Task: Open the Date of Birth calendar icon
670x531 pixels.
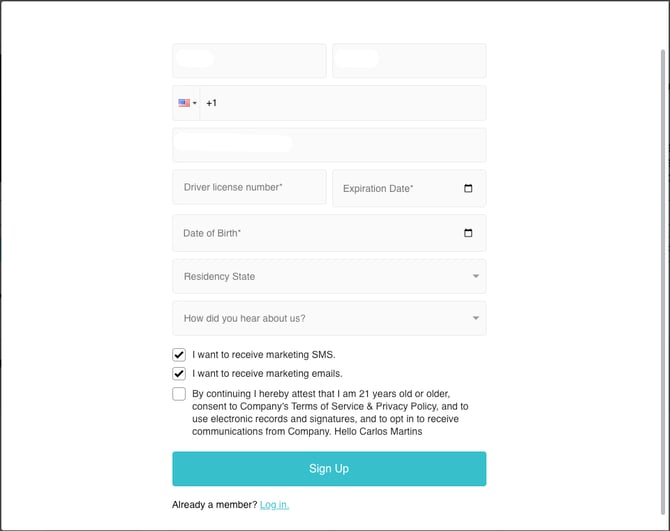Action: pos(468,233)
